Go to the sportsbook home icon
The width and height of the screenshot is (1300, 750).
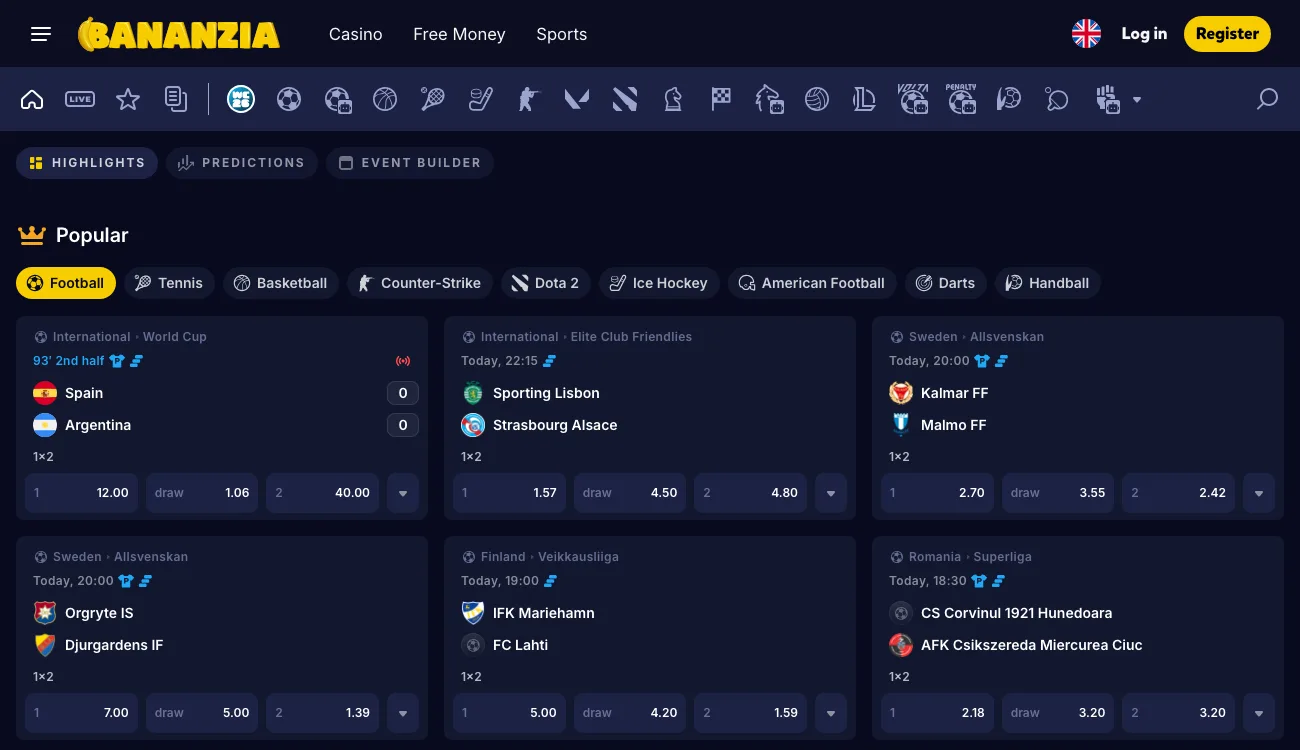tap(32, 99)
